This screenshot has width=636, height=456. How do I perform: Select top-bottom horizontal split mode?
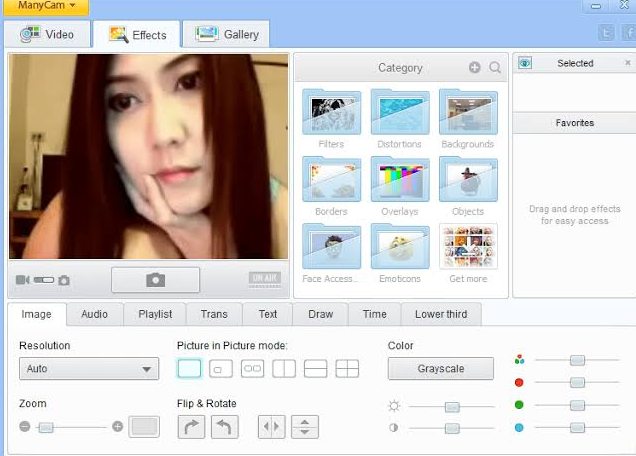[316, 368]
